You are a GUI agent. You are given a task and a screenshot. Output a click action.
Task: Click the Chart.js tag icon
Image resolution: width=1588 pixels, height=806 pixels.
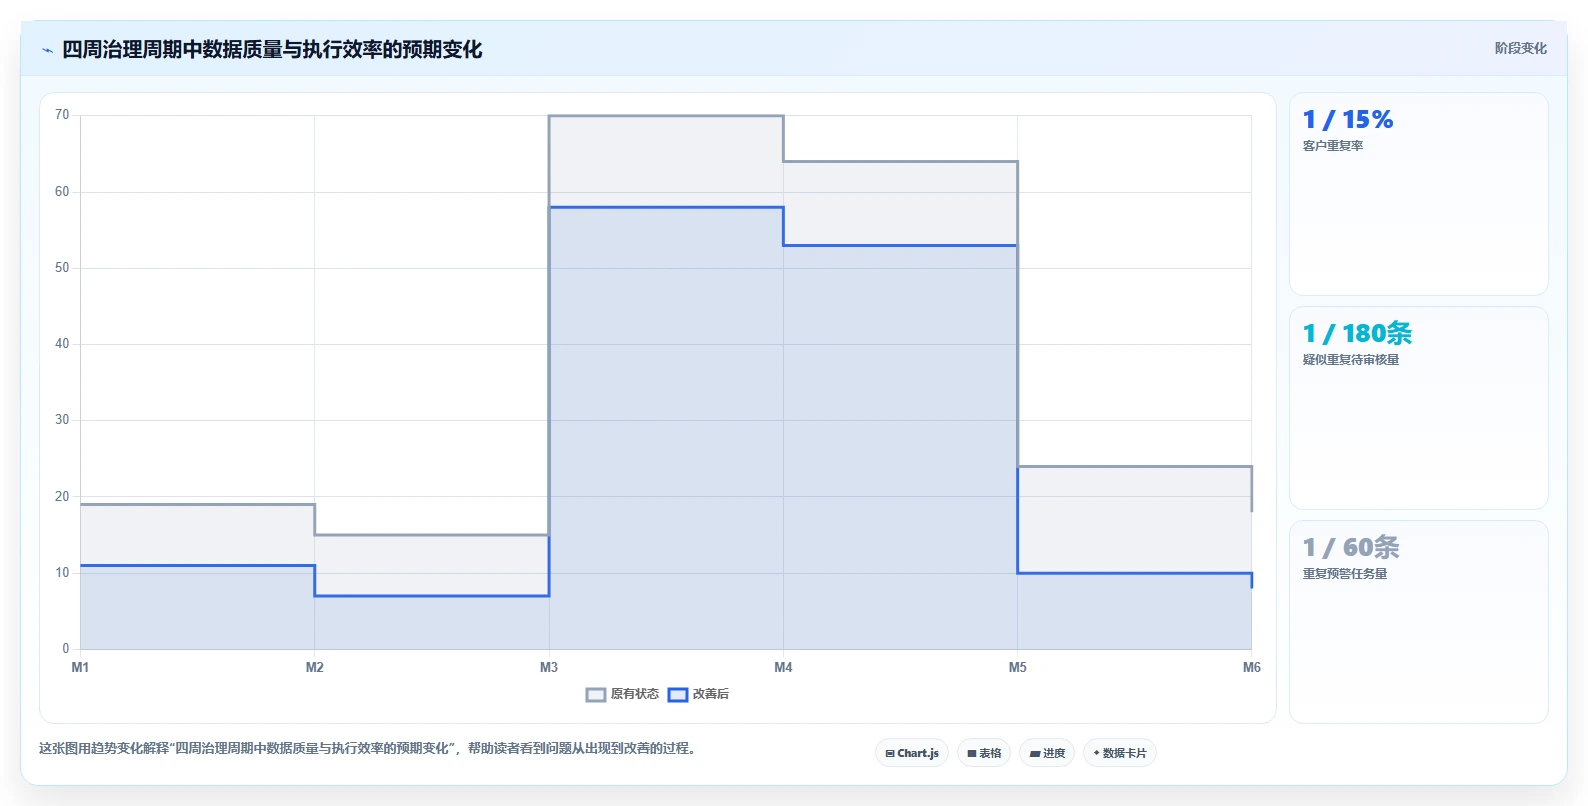point(890,754)
